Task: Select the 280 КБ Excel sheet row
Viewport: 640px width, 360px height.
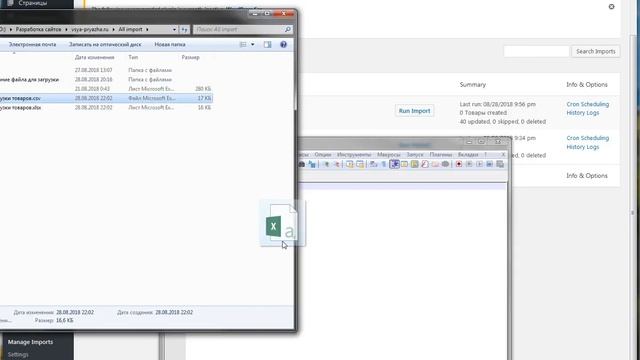Action: [106, 89]
